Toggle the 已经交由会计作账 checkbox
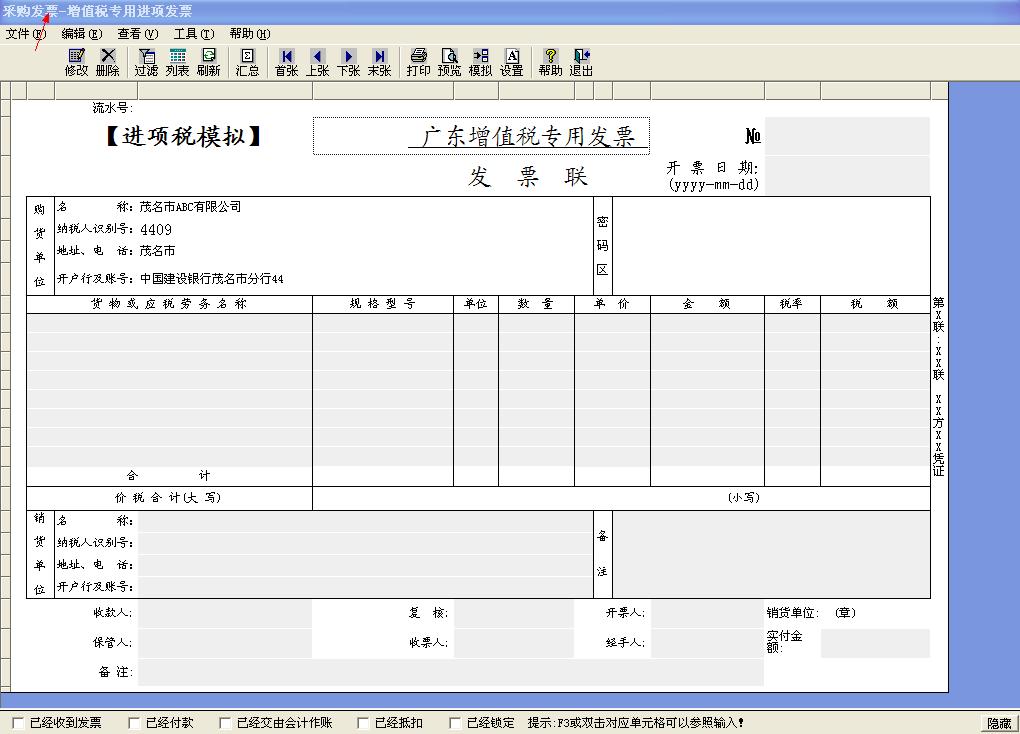Viewport: 1020px width, 734px height. [x=225, y=722]
